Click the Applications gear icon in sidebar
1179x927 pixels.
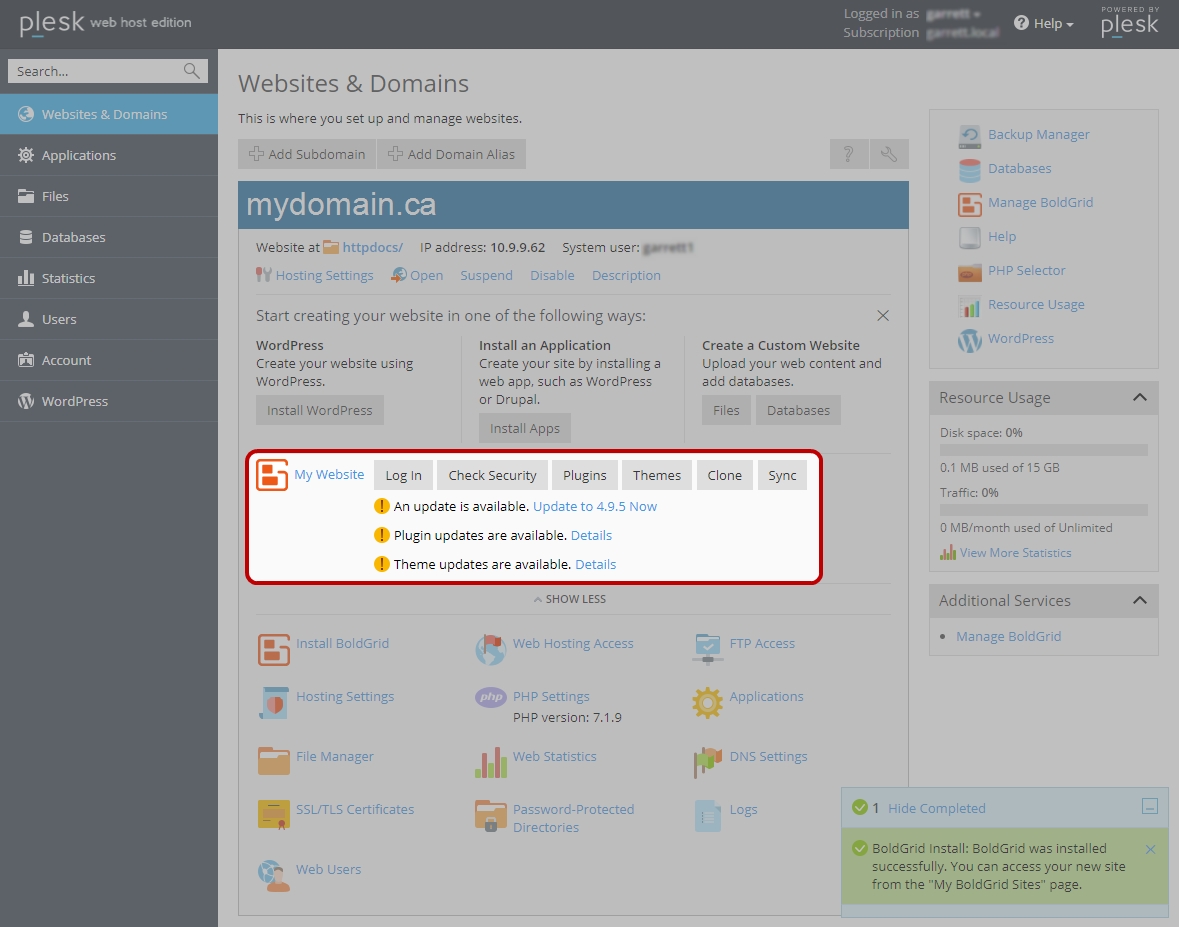pos(26,155)
